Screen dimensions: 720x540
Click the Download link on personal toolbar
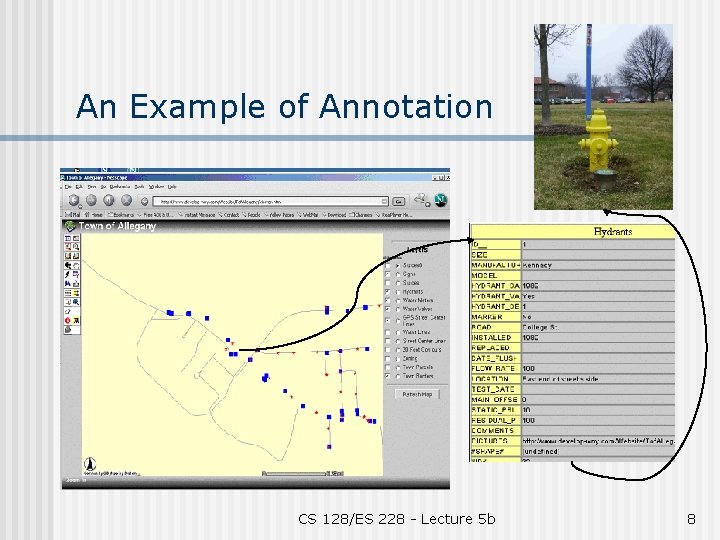[x=334, y=215]
